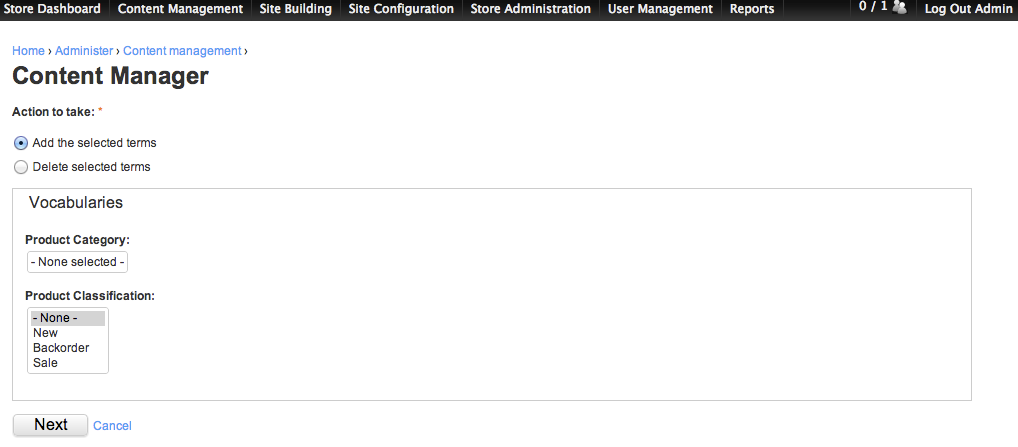Click the Cancel link
The image size is (1018, 447).
pyautogui.click(x=112, y=426)
